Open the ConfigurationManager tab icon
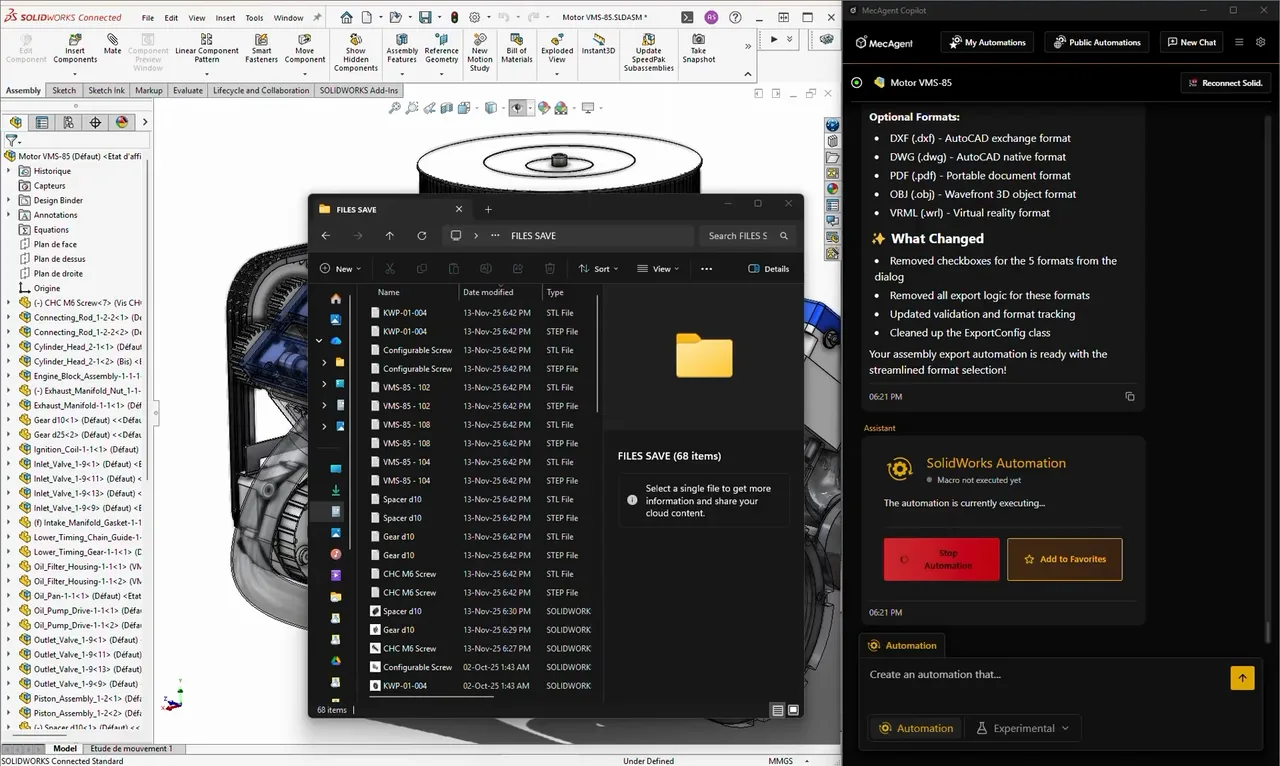Viewport: 1280px width, 766px height. click(69, 122)
